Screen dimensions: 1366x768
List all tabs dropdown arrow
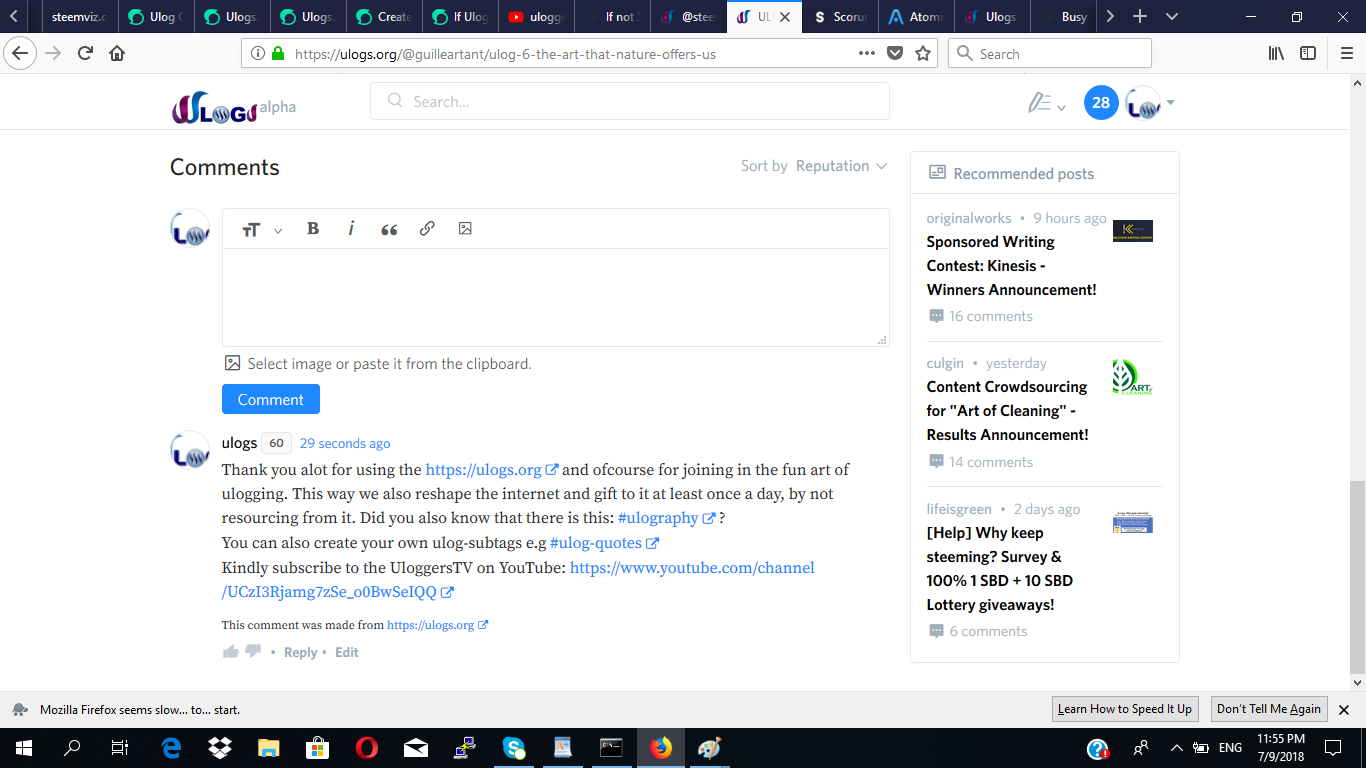(x=1172, y=17)
